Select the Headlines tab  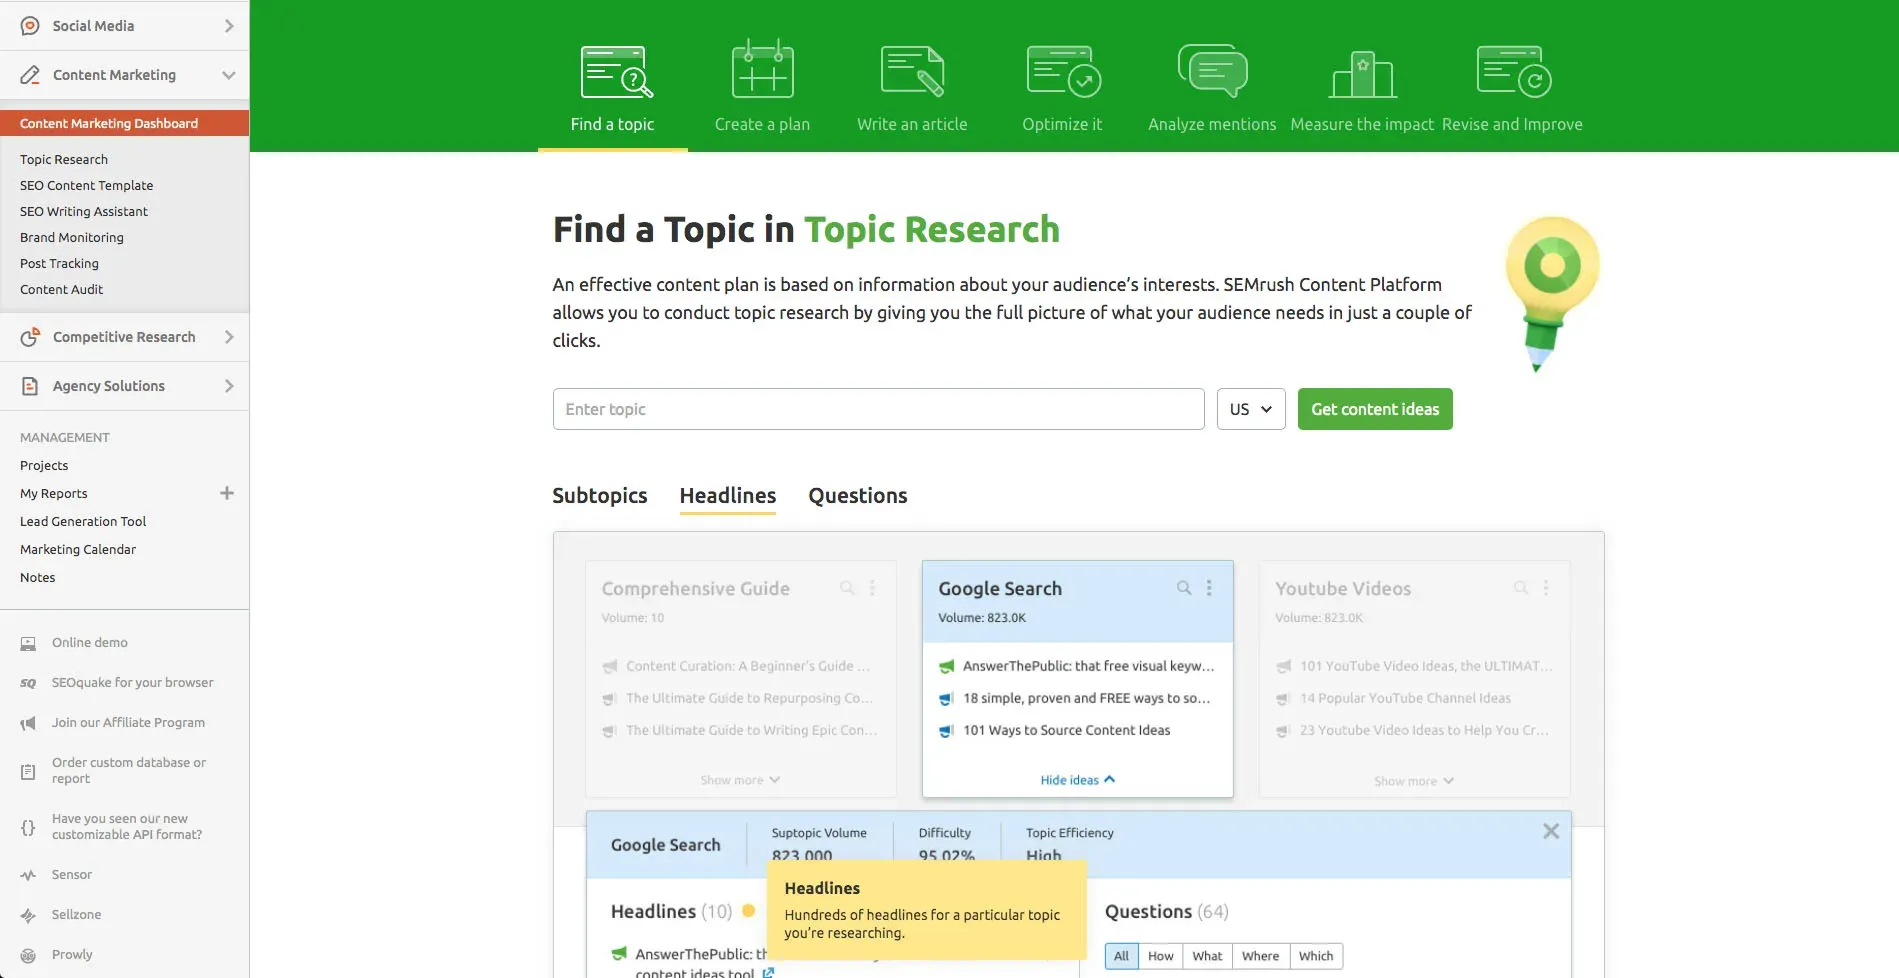tap(728, 496)
